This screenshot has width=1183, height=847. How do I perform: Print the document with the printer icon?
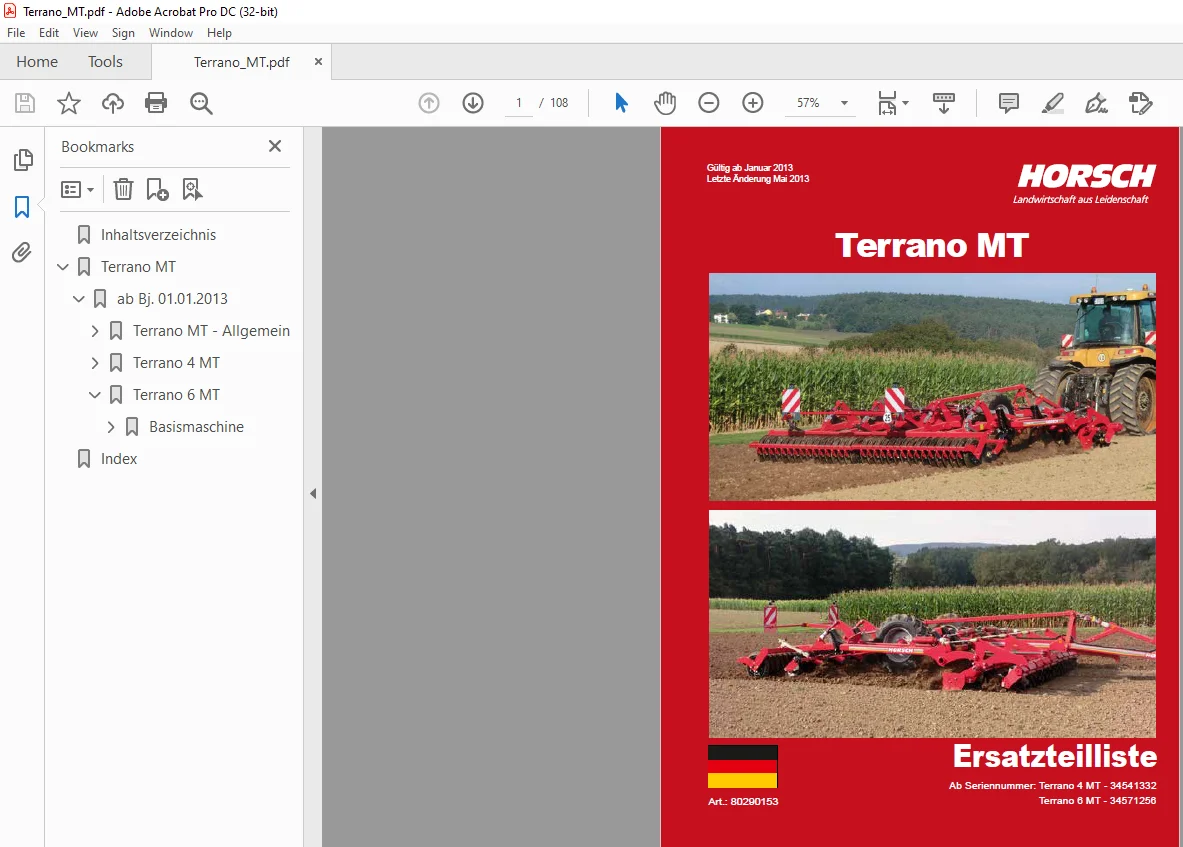(x=156, y=103)
